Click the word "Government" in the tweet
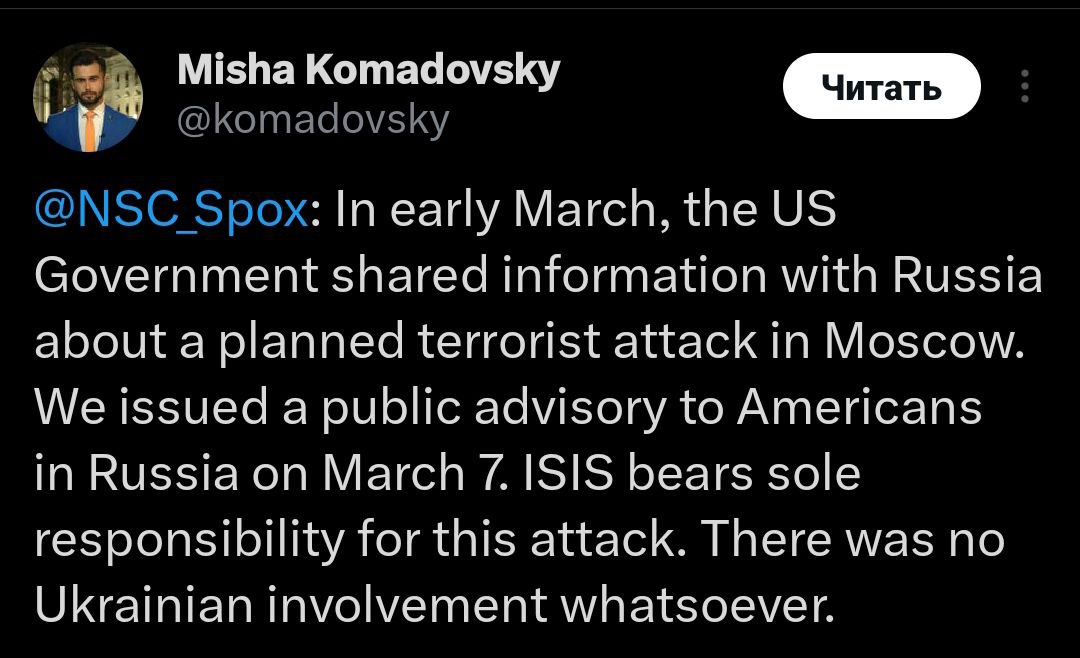The height and width of the screenshot is (658, 1080). (x=177, y=277)
